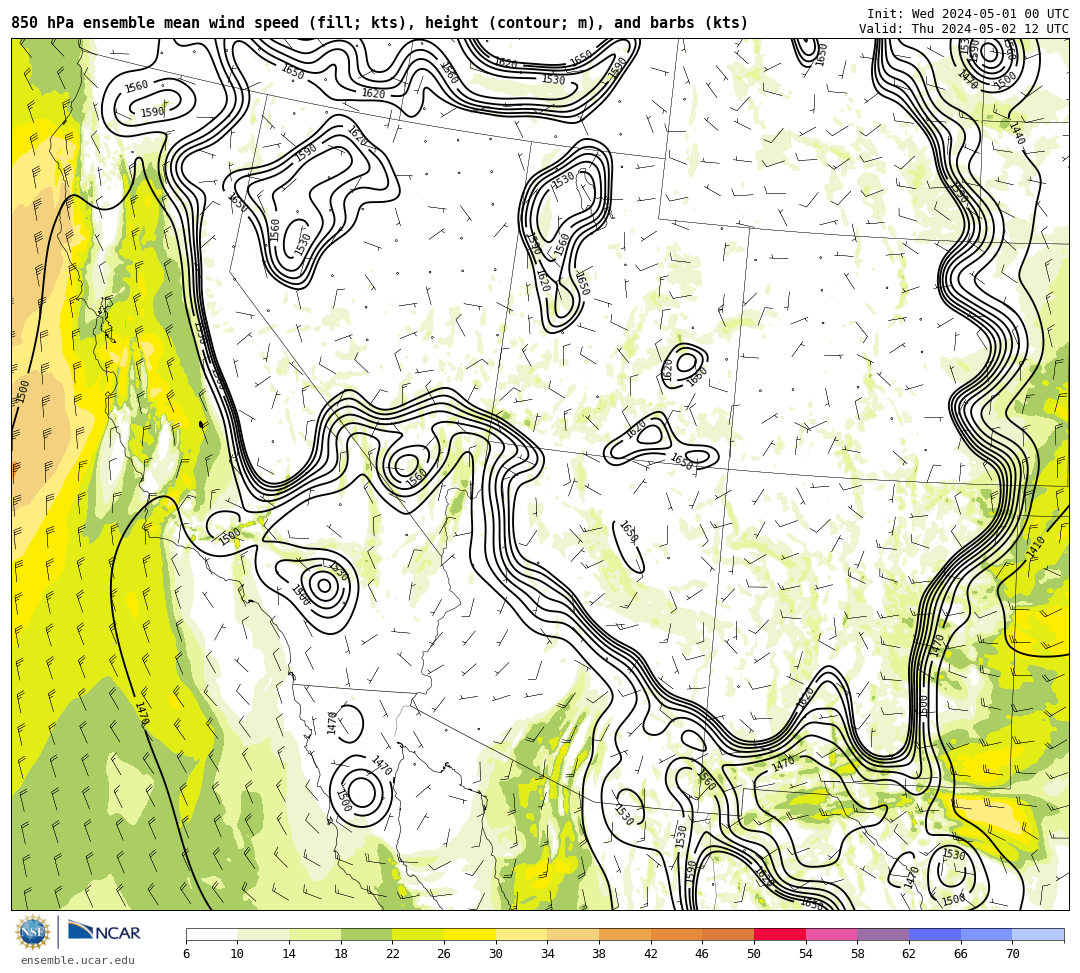
Task: Click the colorbar tick label 62
Action: click(909, 954)
